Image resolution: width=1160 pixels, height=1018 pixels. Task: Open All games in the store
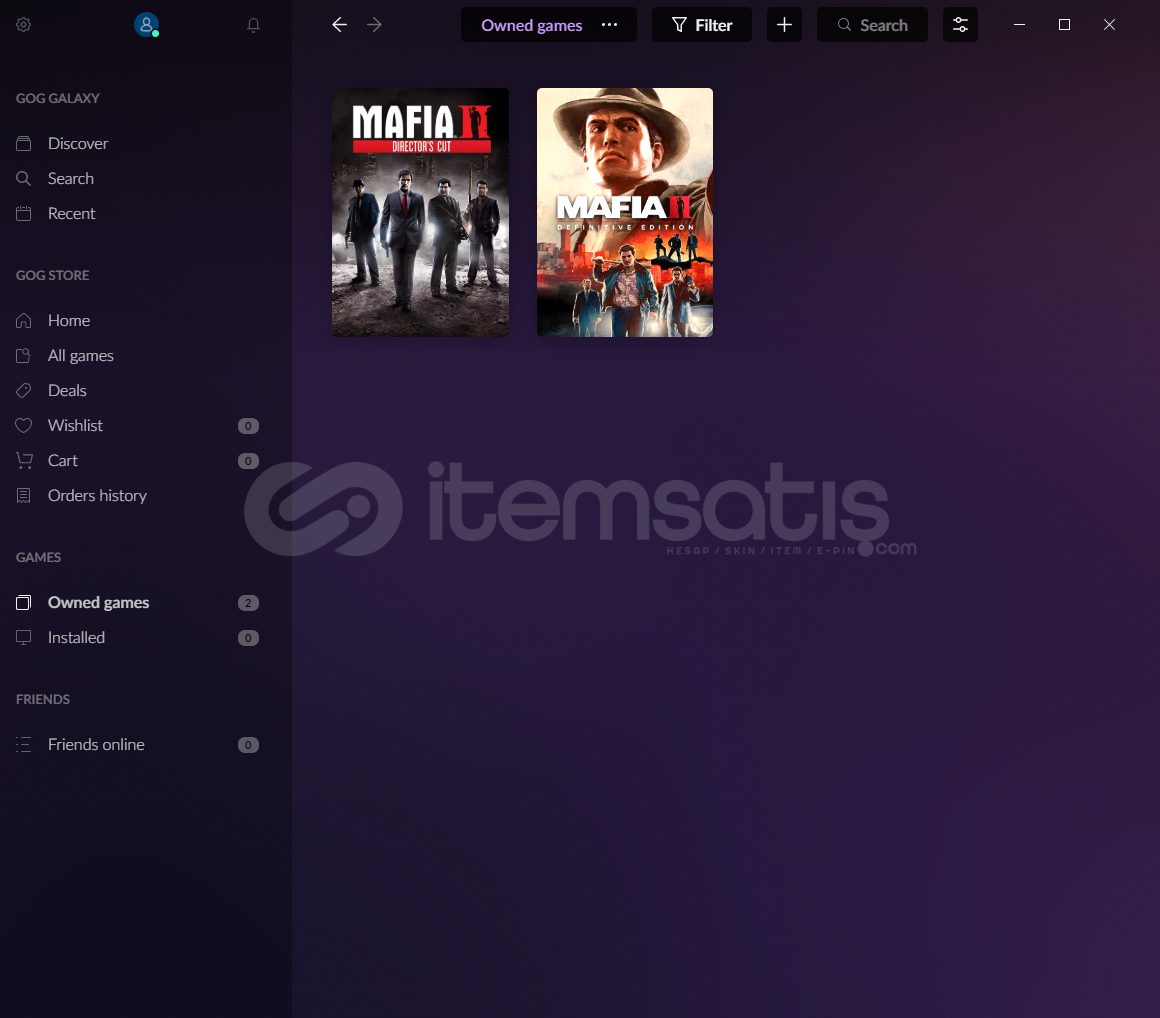click(x=81, y=356)
